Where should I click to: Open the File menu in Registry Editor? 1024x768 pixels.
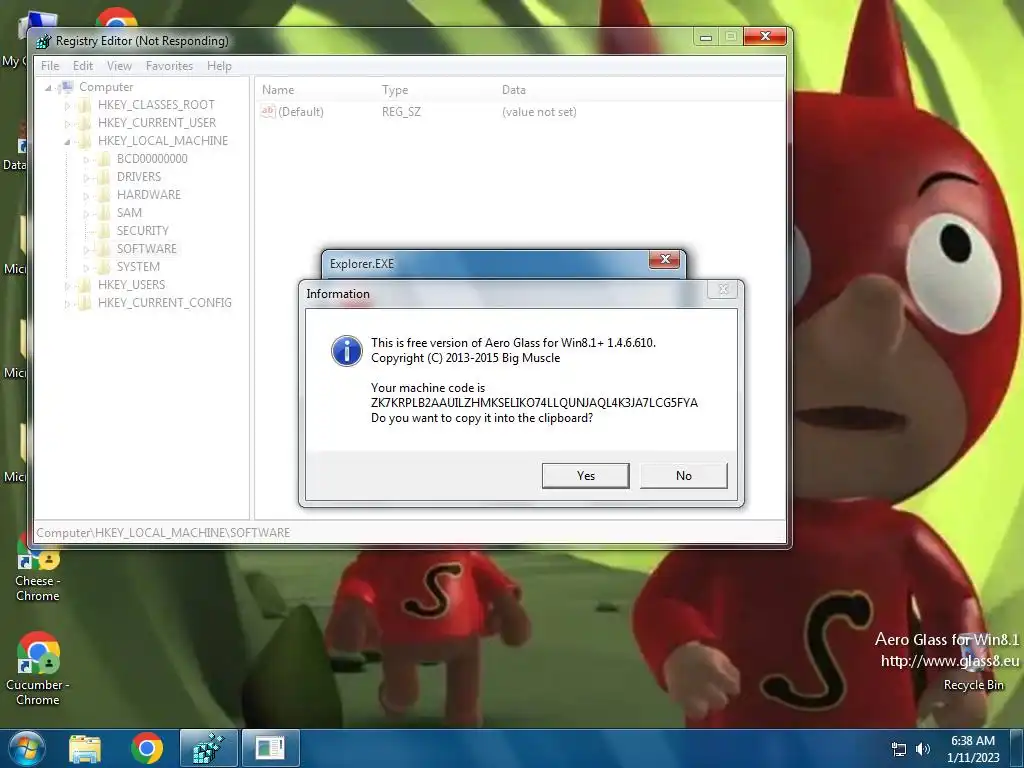(x=50, y=66)
